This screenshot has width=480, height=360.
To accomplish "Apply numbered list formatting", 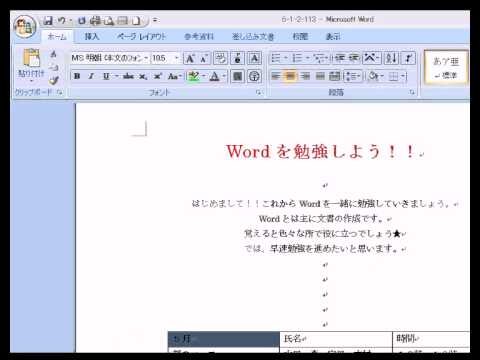I will tap(297, 58).
